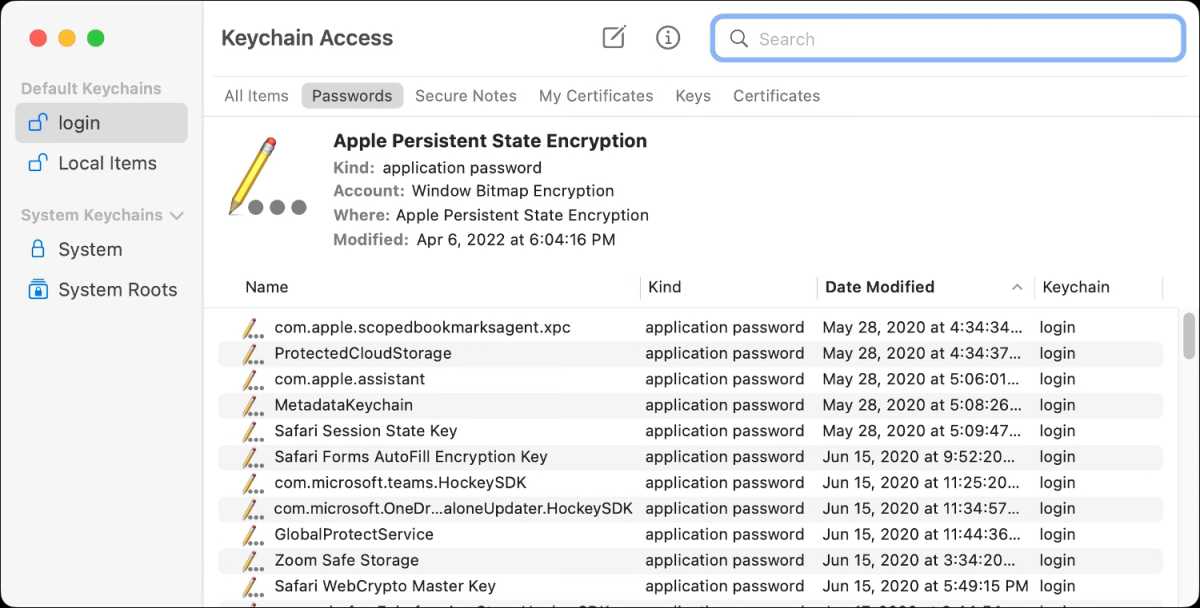Sort the list by the Kind column

click(x=665, y=287)
